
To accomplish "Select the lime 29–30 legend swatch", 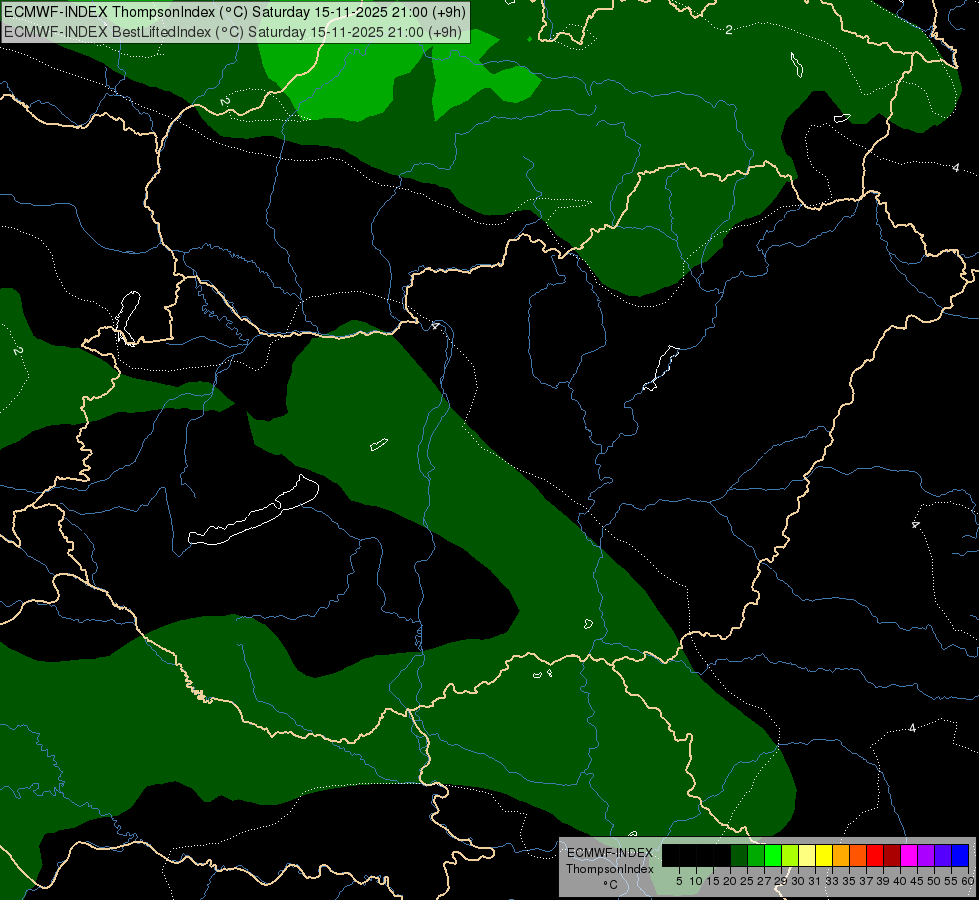I will pos(790,855).
